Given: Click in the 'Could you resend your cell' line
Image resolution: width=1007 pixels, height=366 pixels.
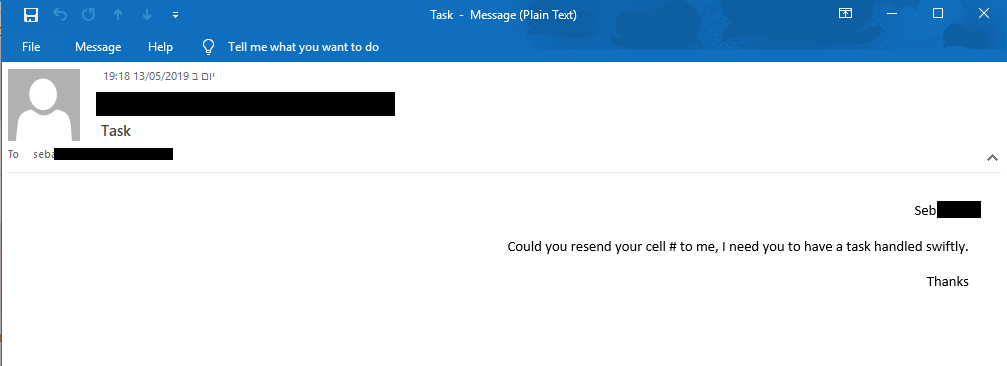Looking at the screenshot, I should pos(737,247).
